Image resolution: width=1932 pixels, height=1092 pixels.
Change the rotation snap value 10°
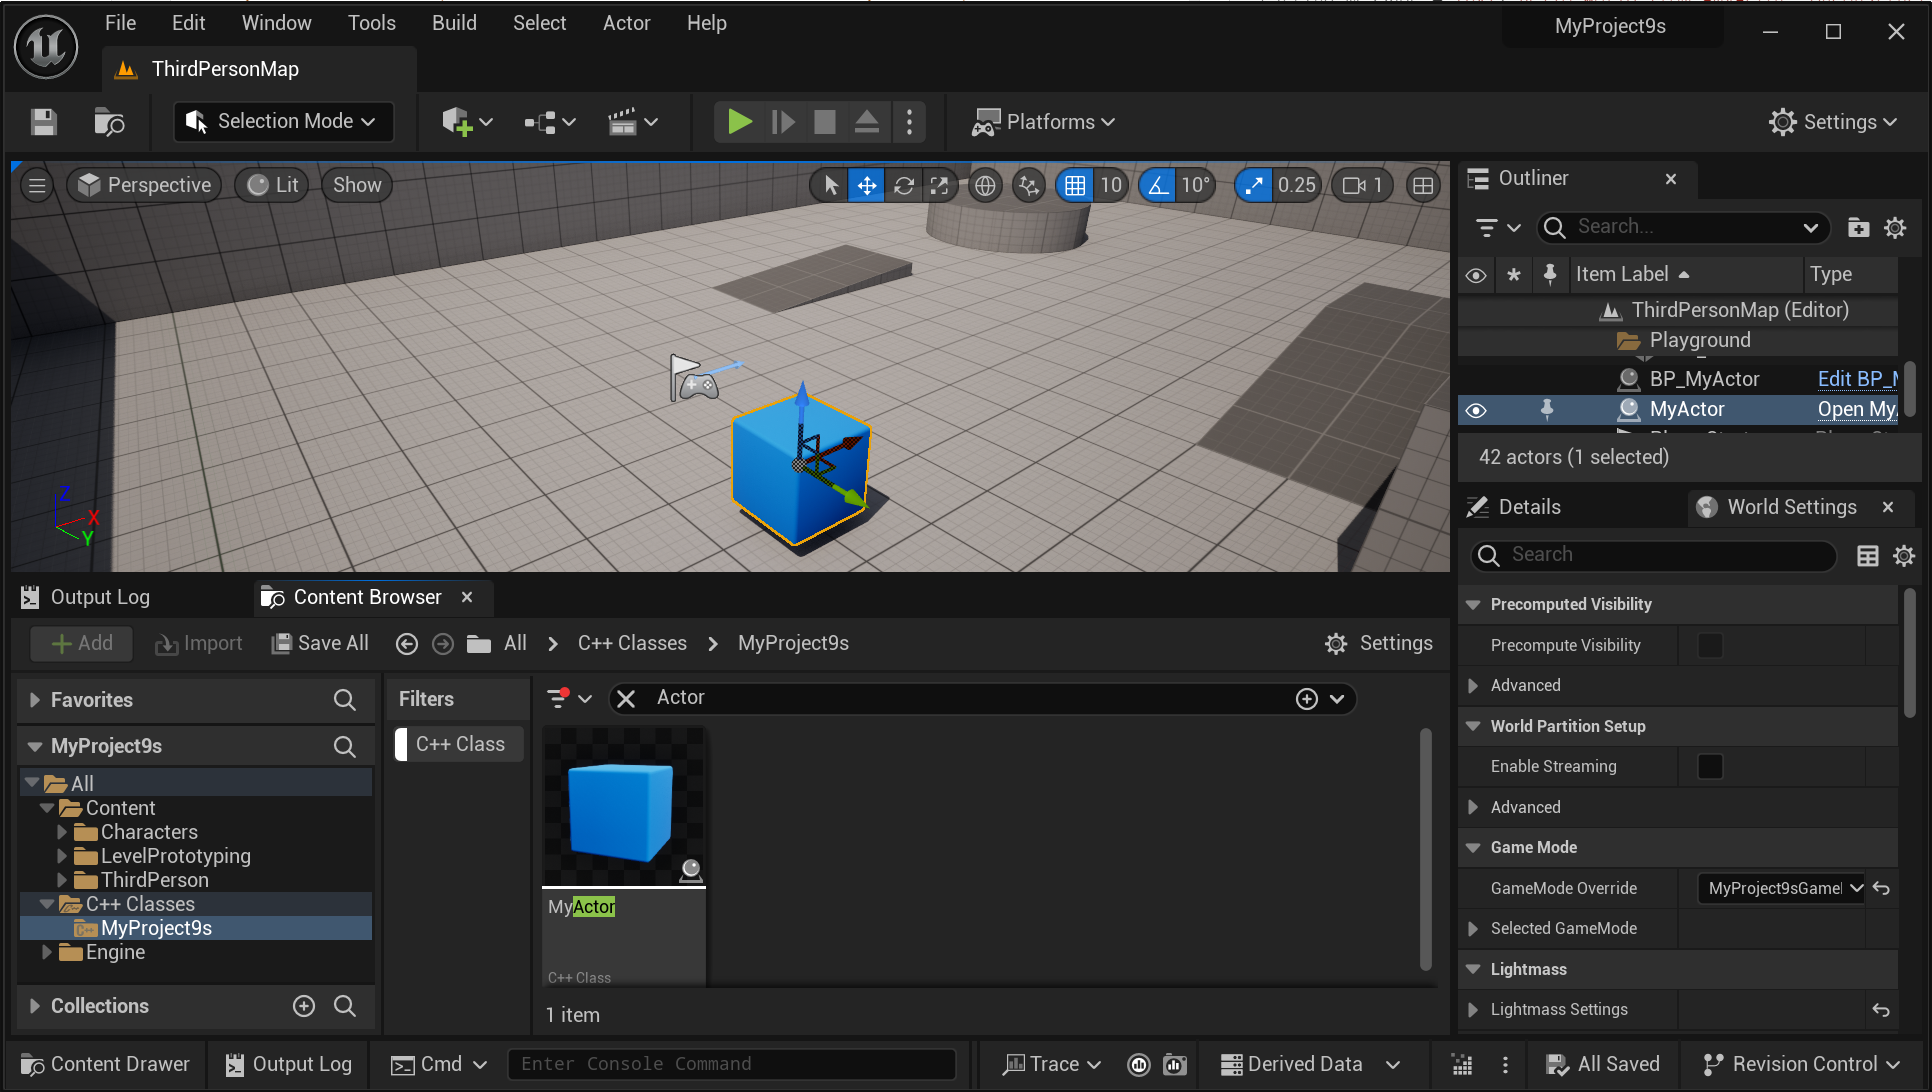1195,185
